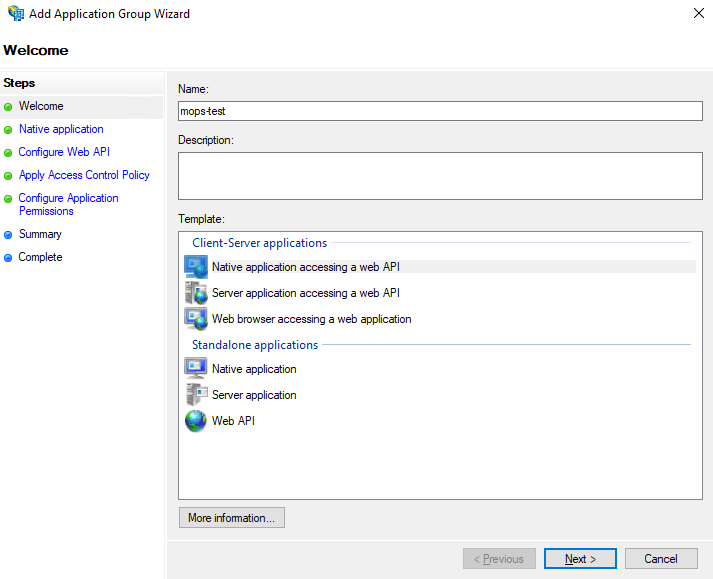Click Next to continue the wizard

click(x=580, y=559)
